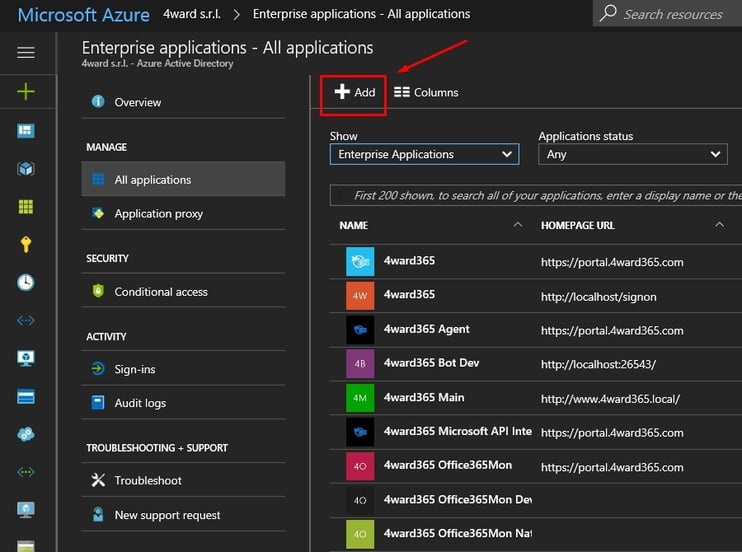This screenshot has height=552, width=742.
Task: Open the virtual machine monitor sidebar icon
Action: tap(26, 358)
